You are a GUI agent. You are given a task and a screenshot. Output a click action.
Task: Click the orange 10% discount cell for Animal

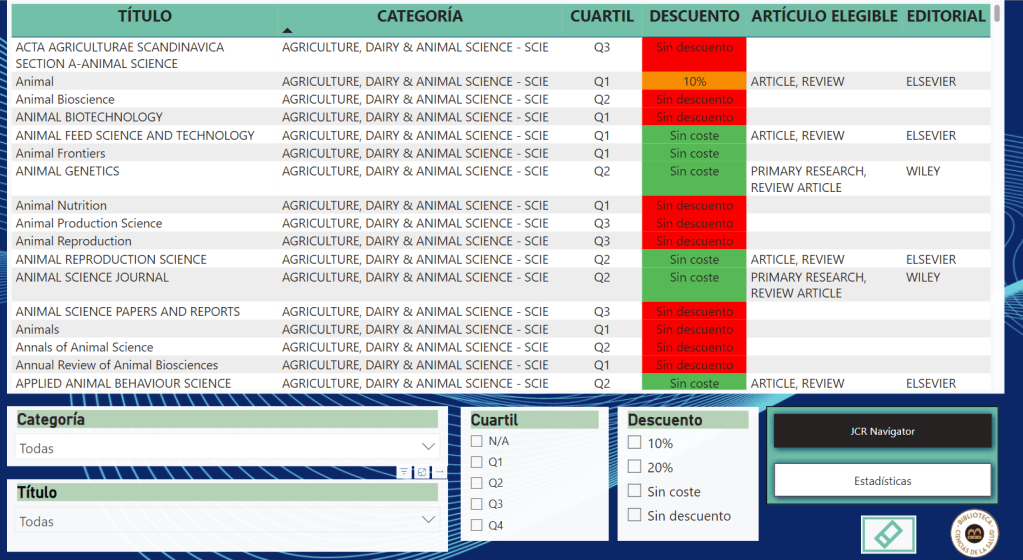[x=694, y=82]
